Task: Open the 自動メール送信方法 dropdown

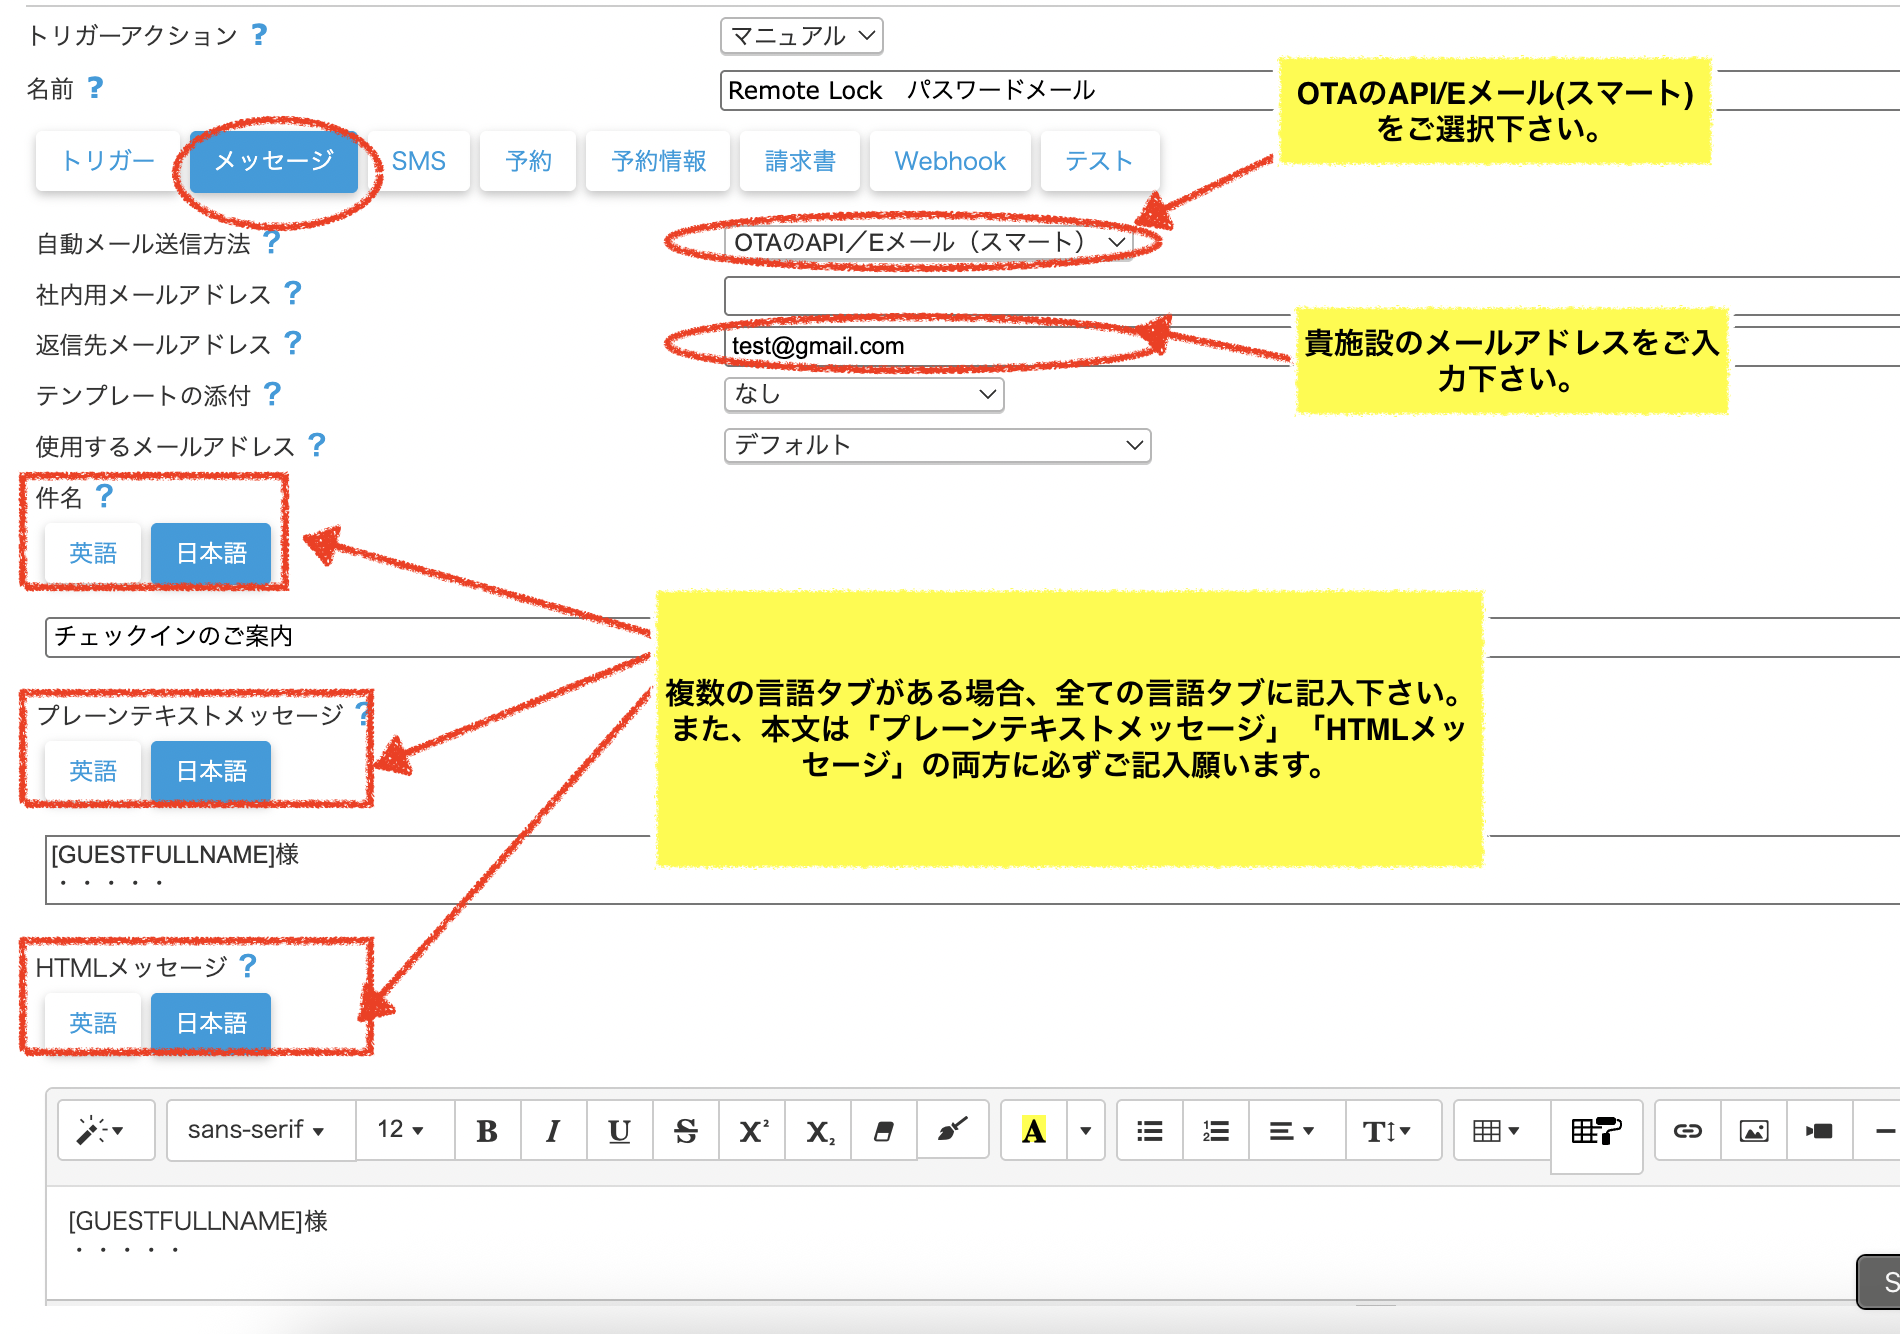Action: click(928, 242)
